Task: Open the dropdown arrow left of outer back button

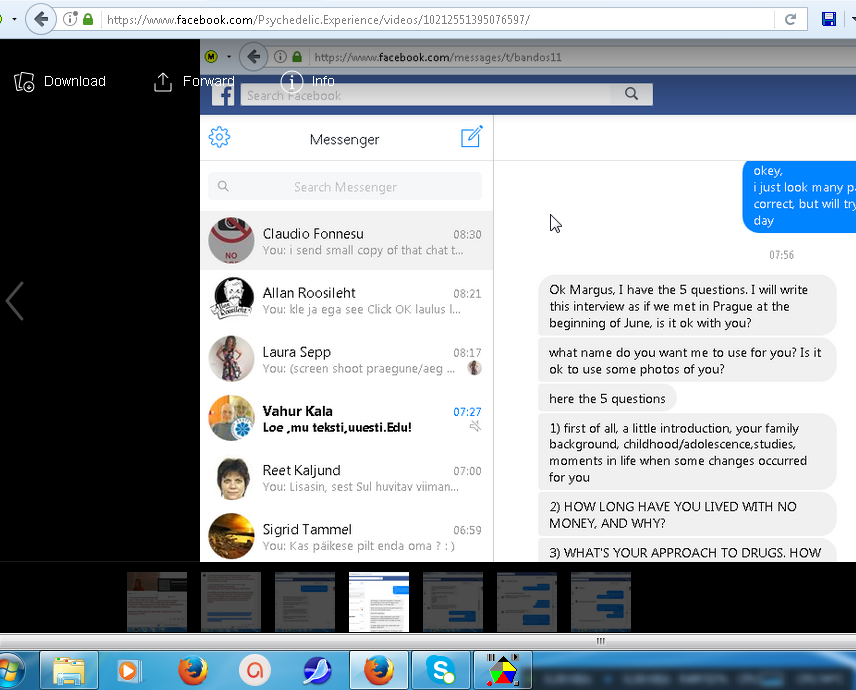Action: (14, 19)
